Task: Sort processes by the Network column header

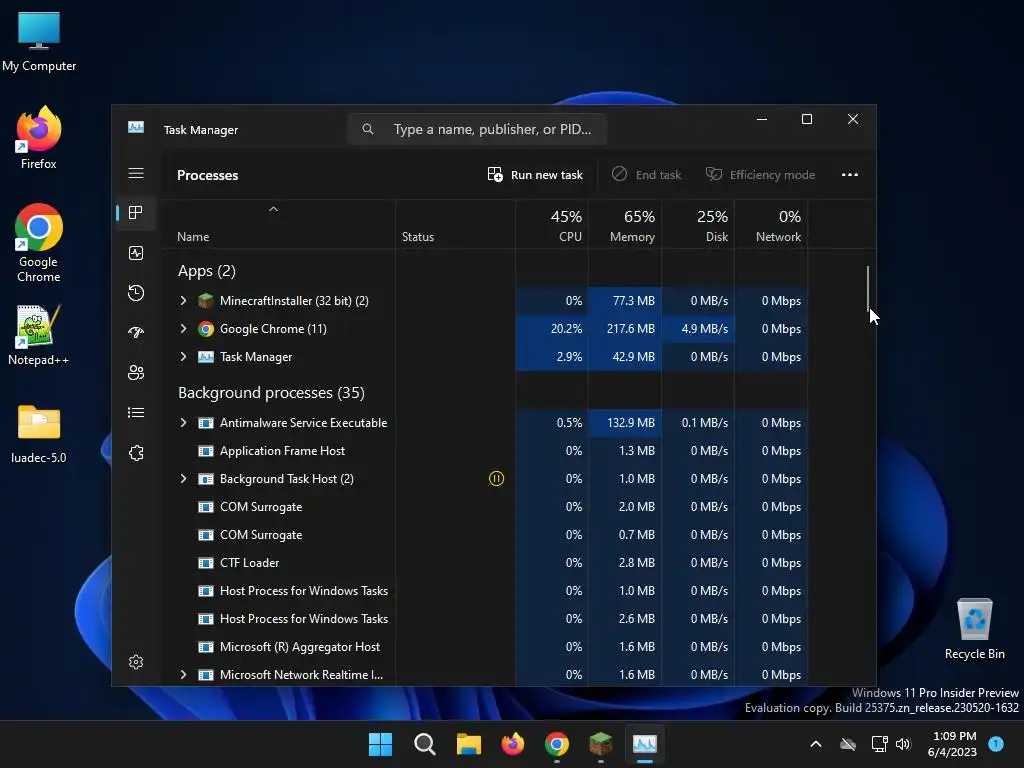Action: pos(771,225)
